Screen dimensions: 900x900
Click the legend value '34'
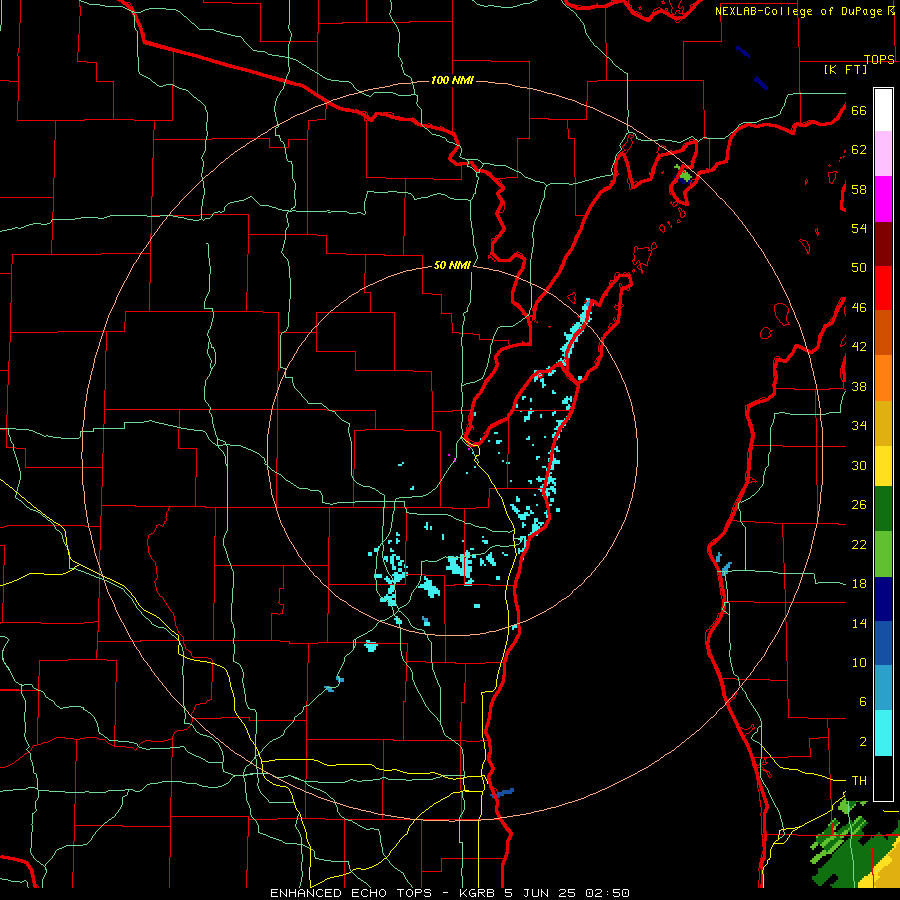coord(859,426)
